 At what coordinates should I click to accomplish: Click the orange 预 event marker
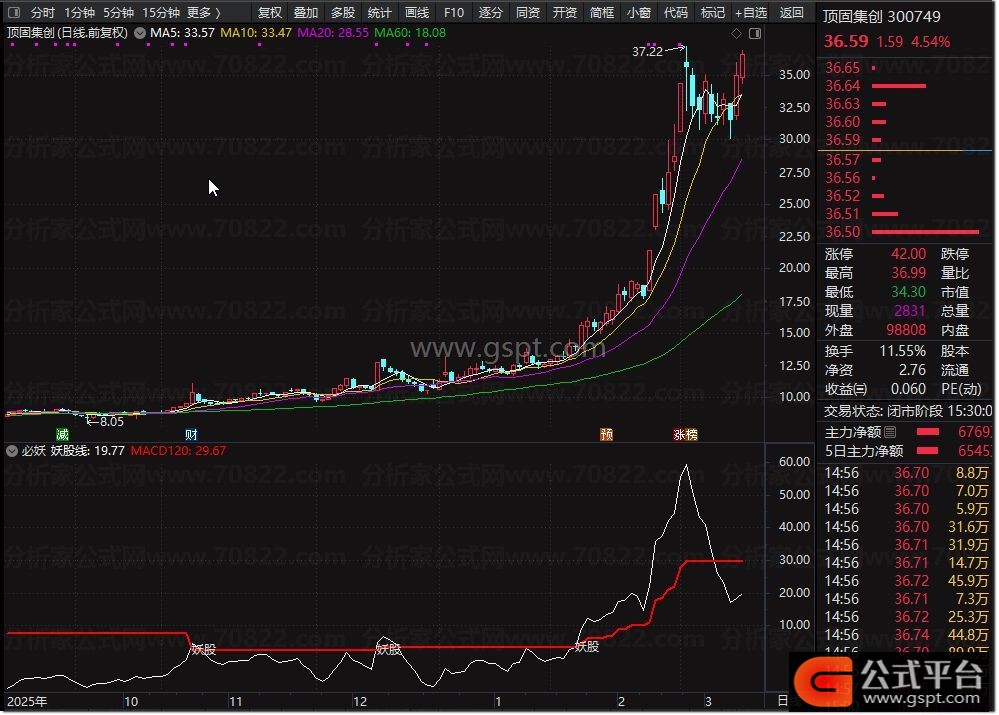(x=606, y=434)
